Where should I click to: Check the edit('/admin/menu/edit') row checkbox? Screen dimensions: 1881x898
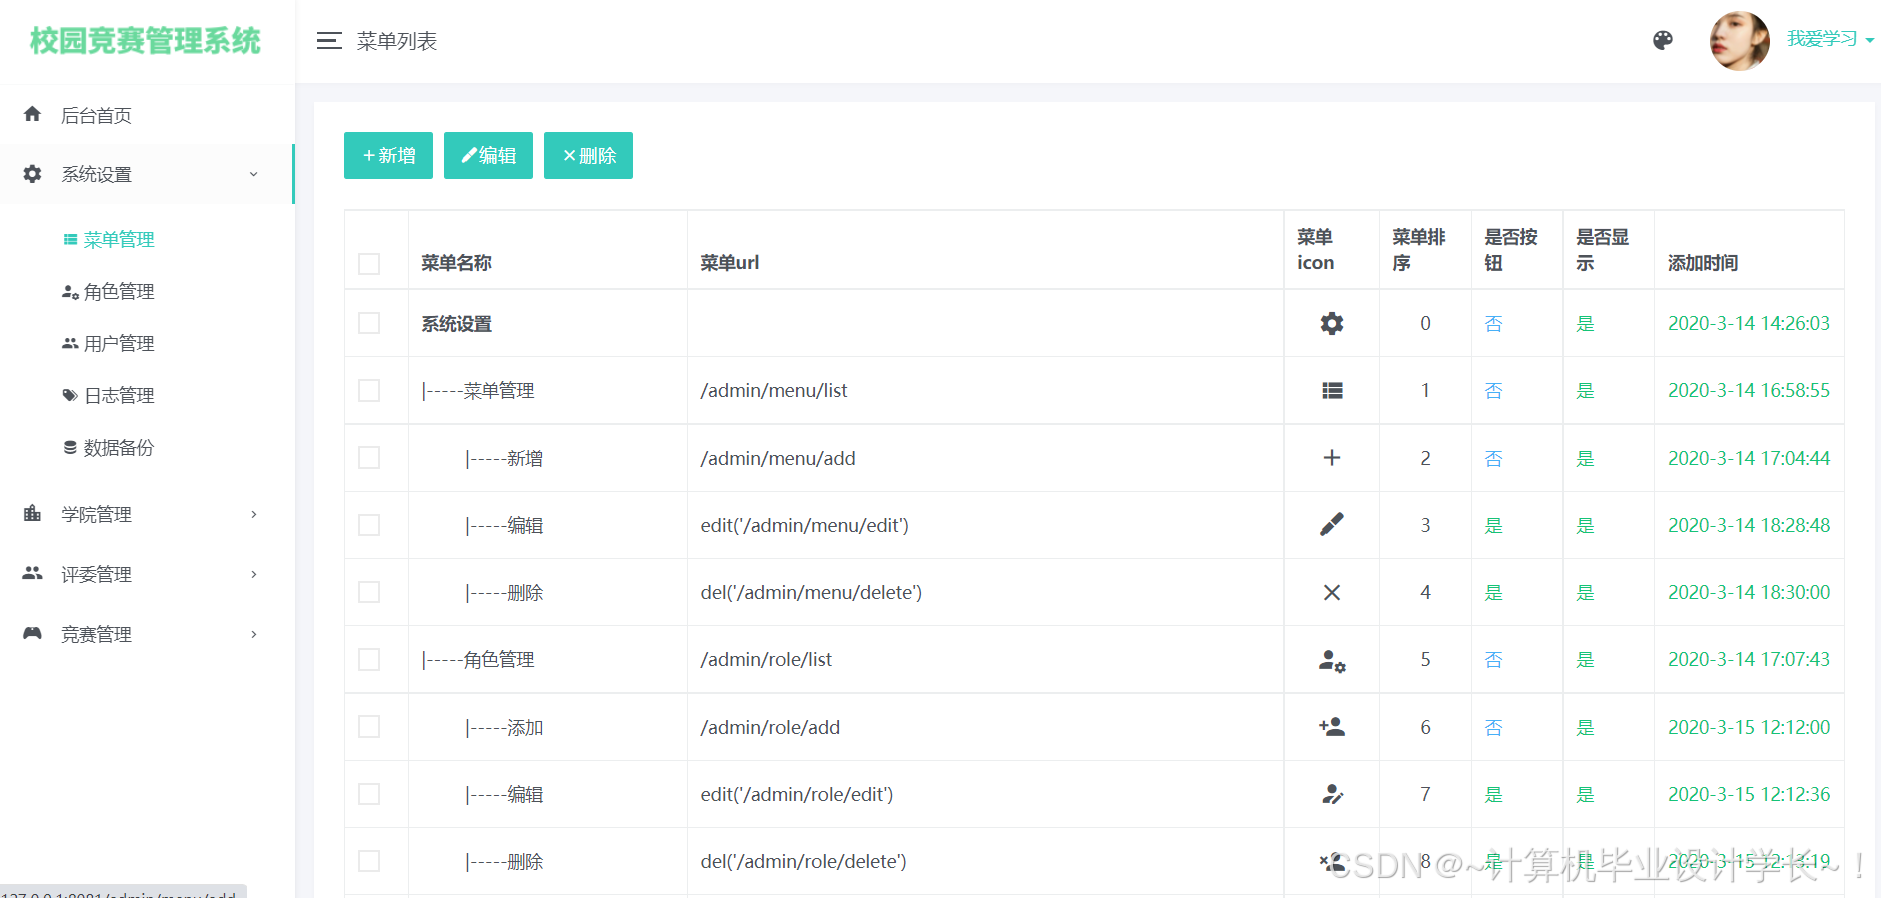(x=369, y=525)
